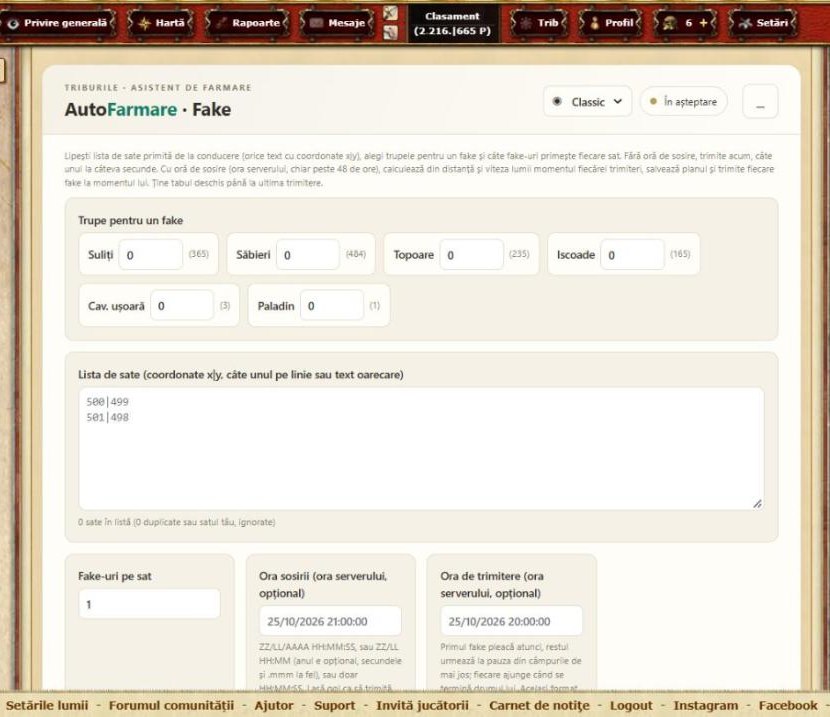The height and width of the screenshot is (717, 830).
Task: Focus the Paladin count field
Action: 332,305
